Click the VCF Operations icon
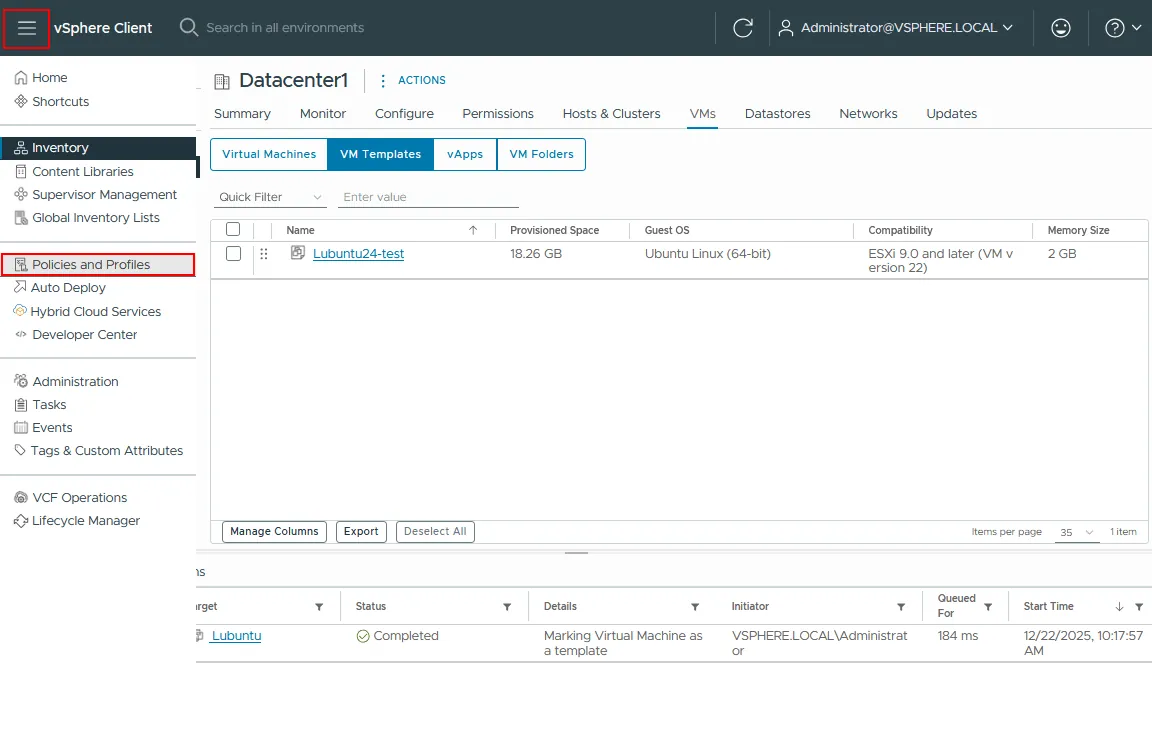The height and width of the screenshot is (739, 1152). pyautogui.click(x=21, y=497)
